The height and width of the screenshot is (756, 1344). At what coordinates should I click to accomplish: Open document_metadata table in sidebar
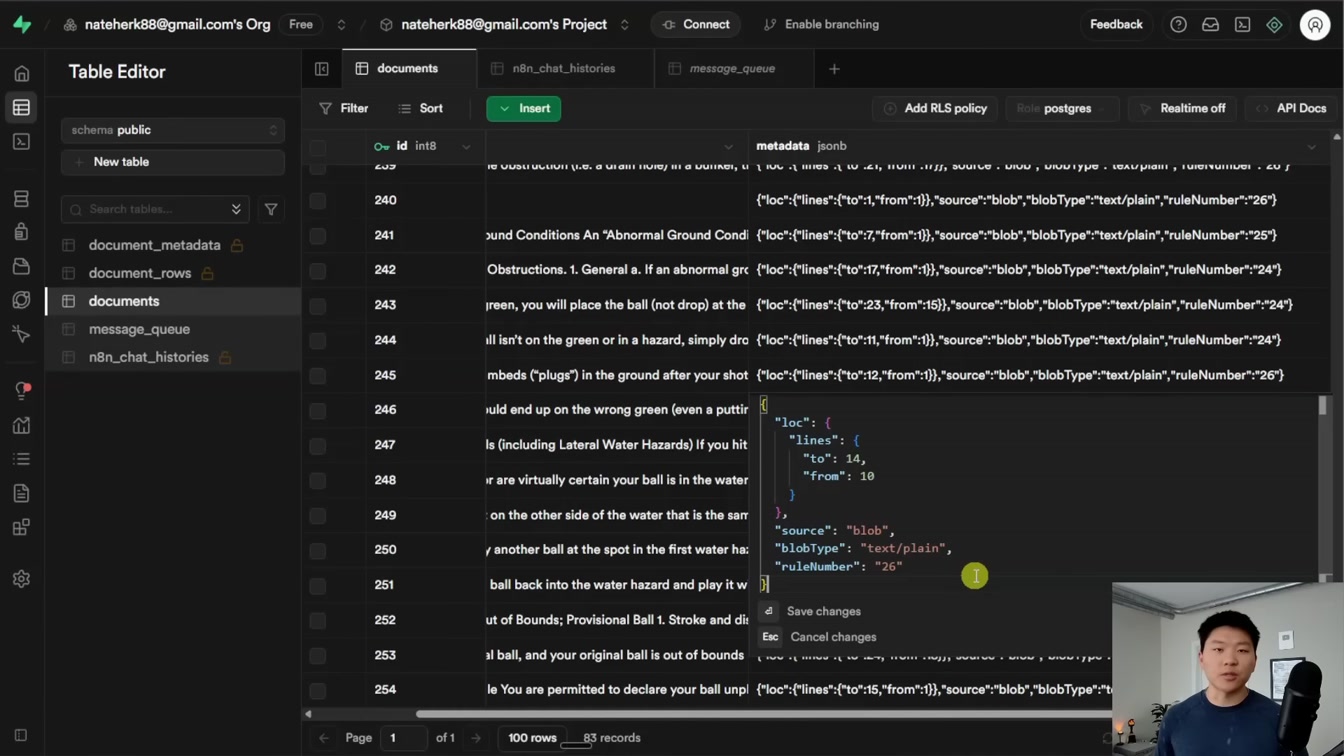point(154,245)
